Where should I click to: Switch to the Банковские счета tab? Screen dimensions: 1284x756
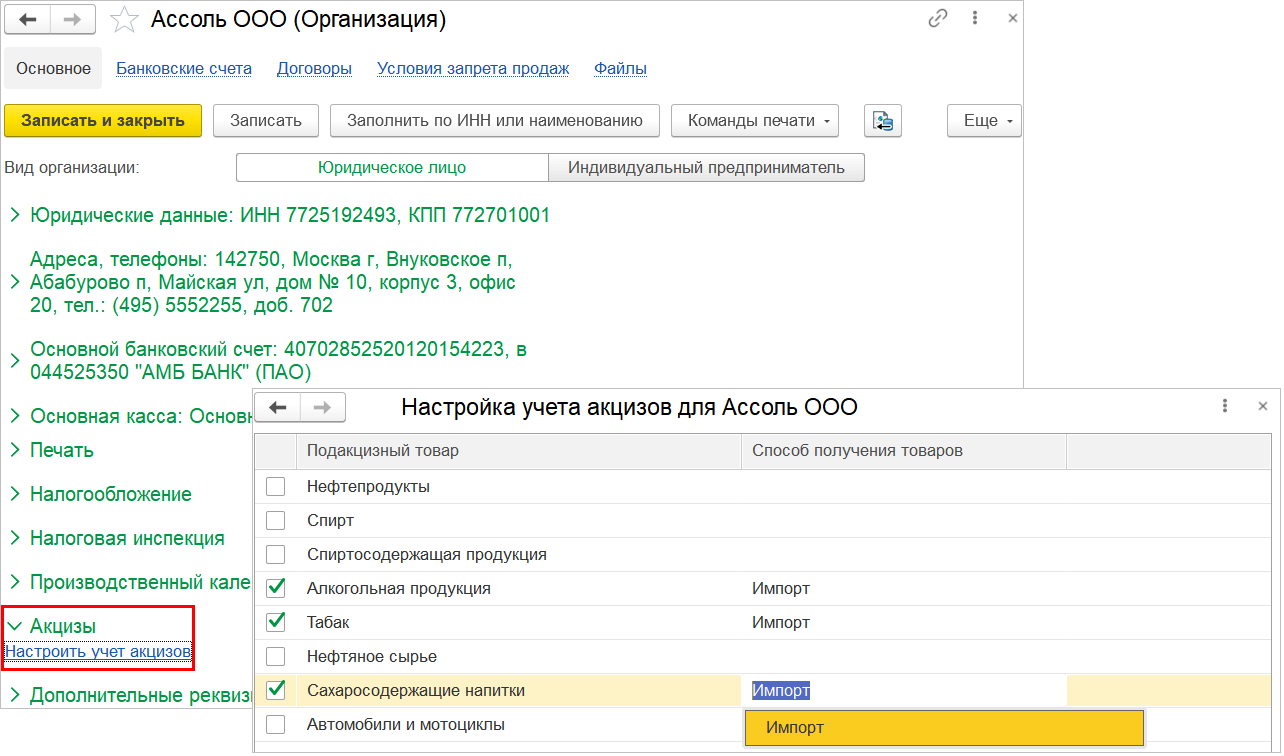[184, 69]
